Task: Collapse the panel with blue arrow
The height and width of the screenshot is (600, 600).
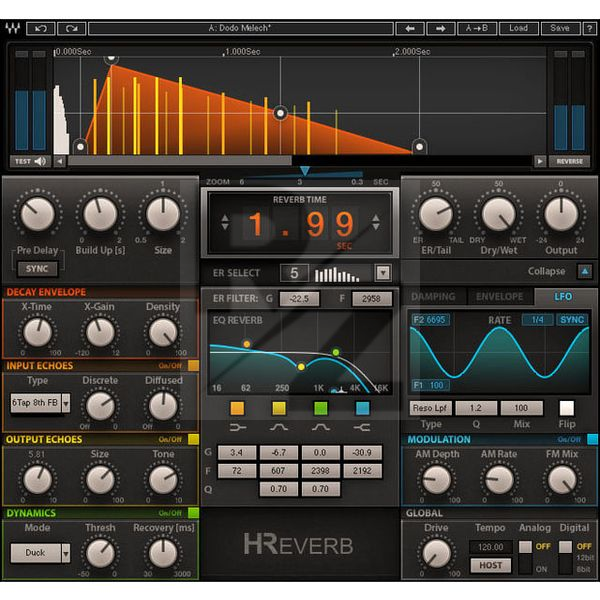Action: pyautogui.click(x=585, y=271)
